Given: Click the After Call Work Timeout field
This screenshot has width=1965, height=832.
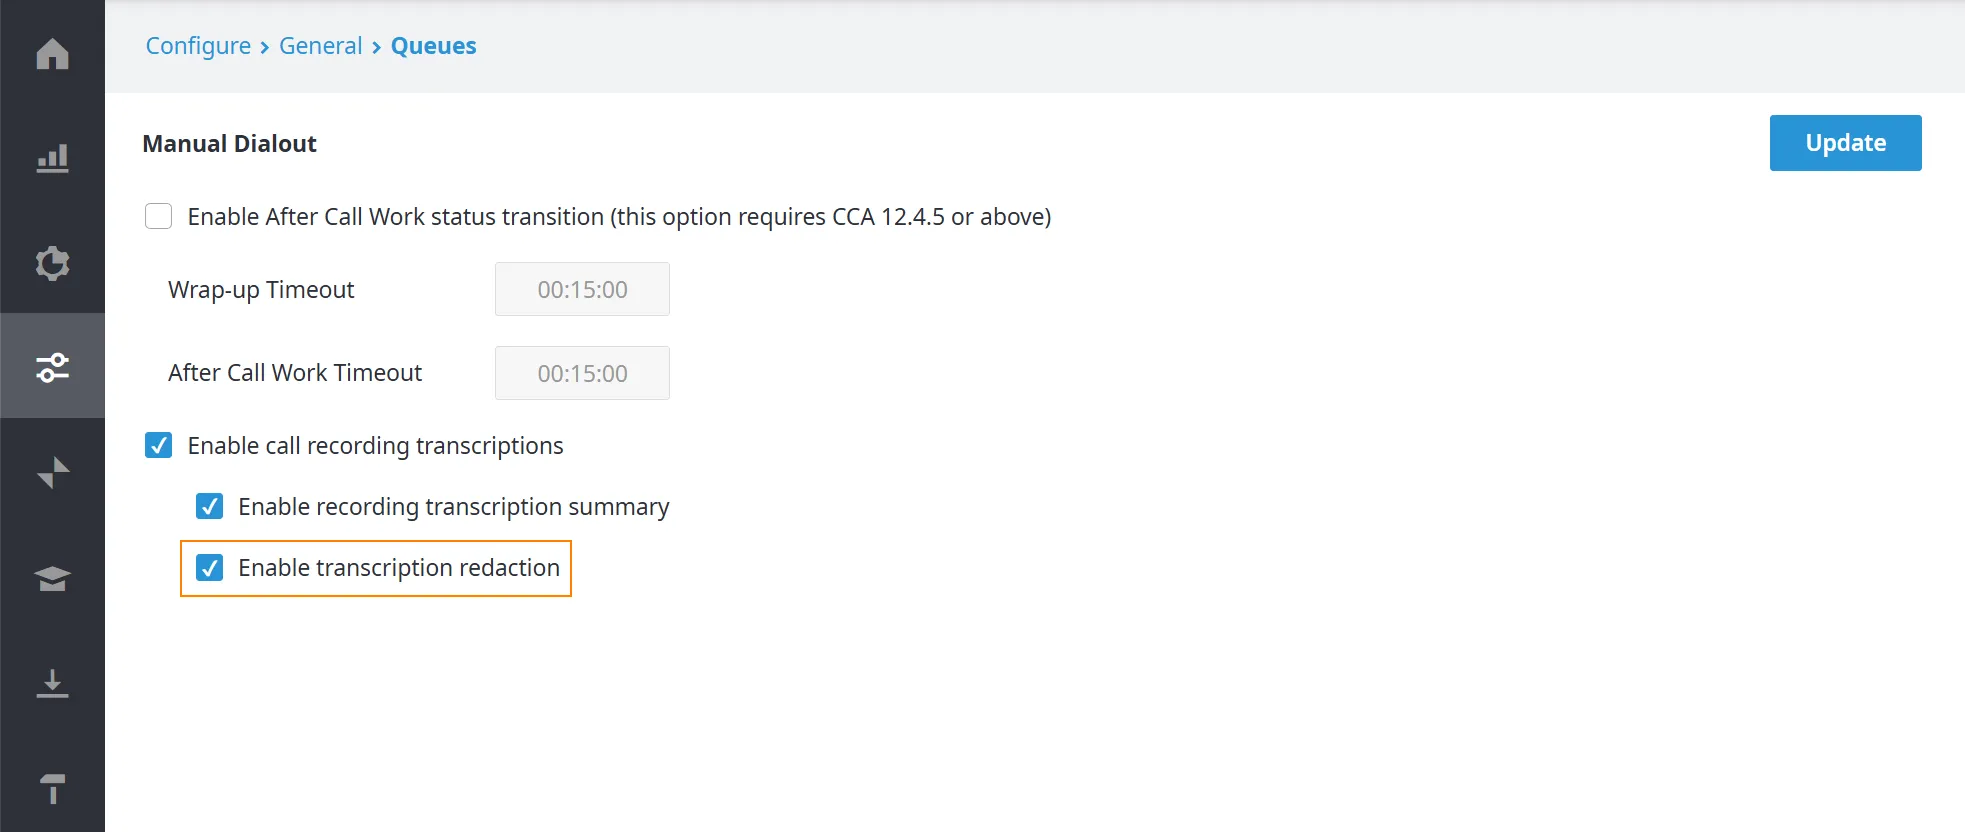Looking at the screenshot, I should pos(582,373).
